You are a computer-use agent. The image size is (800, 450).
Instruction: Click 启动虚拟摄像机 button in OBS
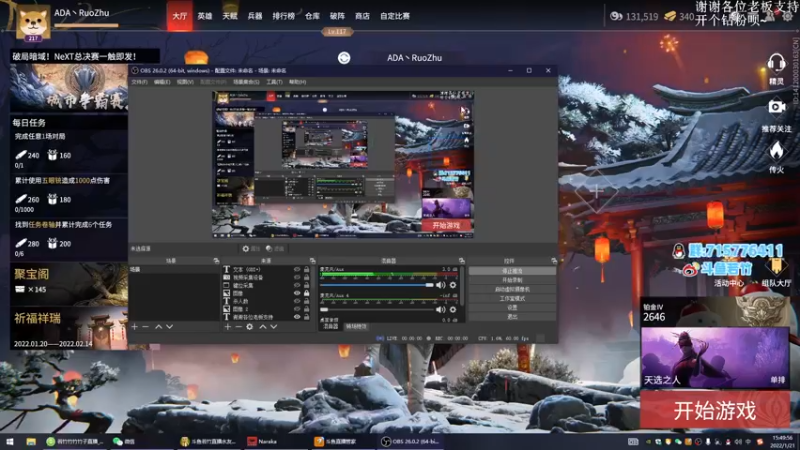[x=512, y=289]
